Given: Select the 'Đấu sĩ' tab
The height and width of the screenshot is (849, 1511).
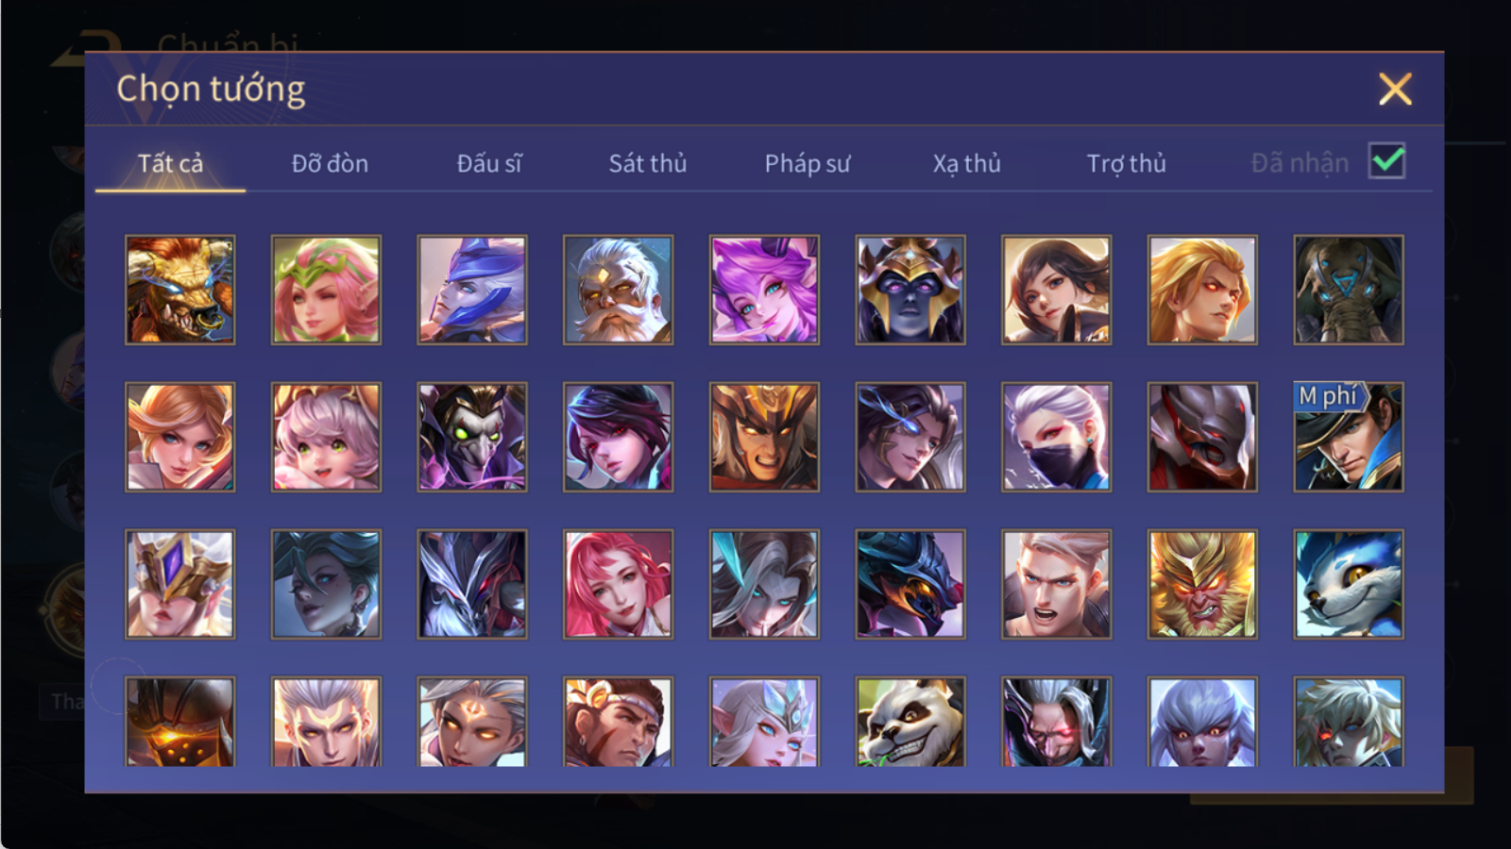Looking at the screenshot, I should pos(489,163).
